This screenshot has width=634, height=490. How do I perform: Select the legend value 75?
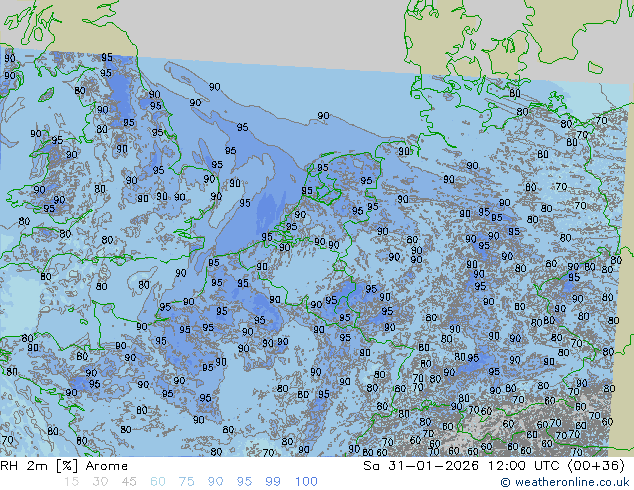coord(186,482)
